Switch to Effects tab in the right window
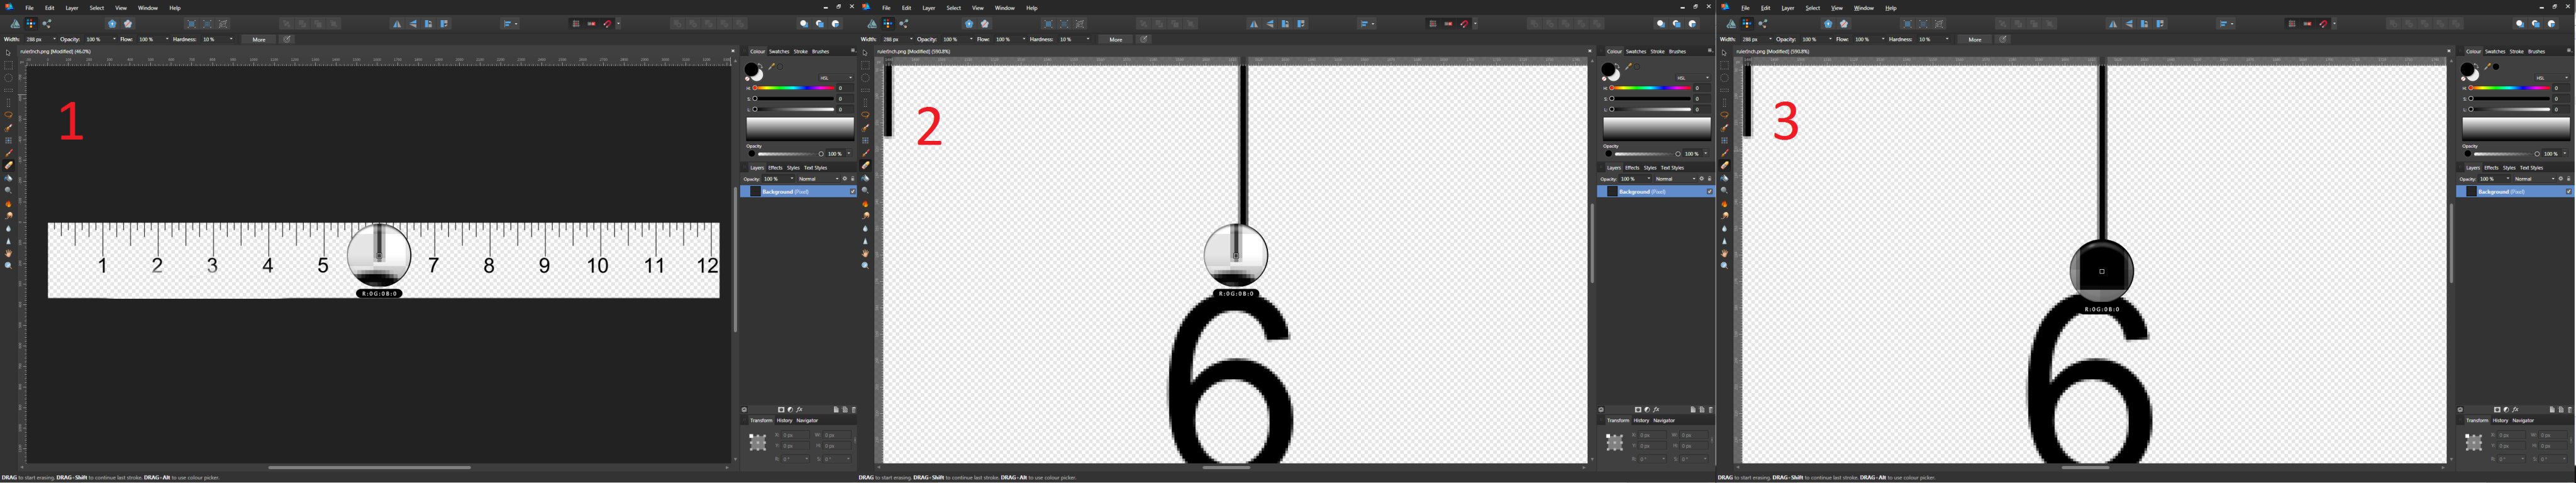The image size is (2576, 483). tap(2492, 168)
